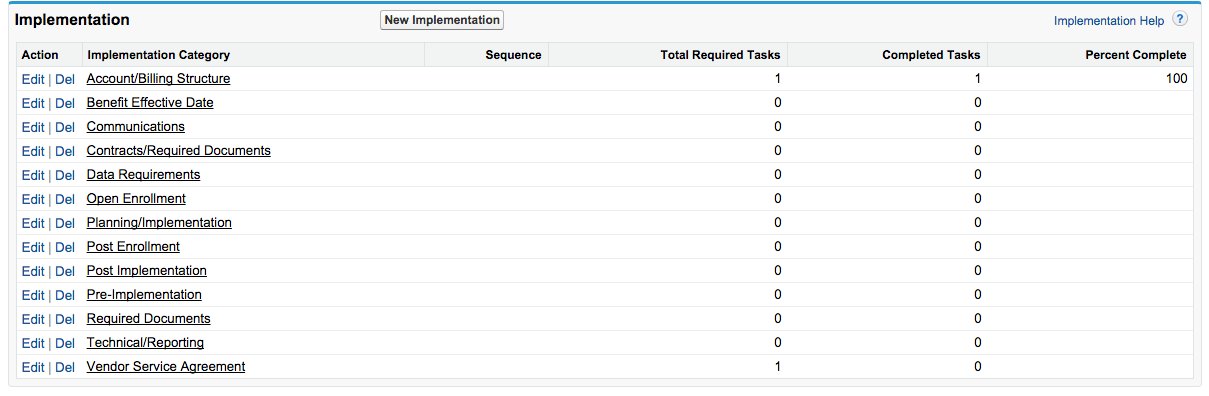Edit the Planning/Implementation row
This screenshot has width=1209, height=396.
(32, 223)
